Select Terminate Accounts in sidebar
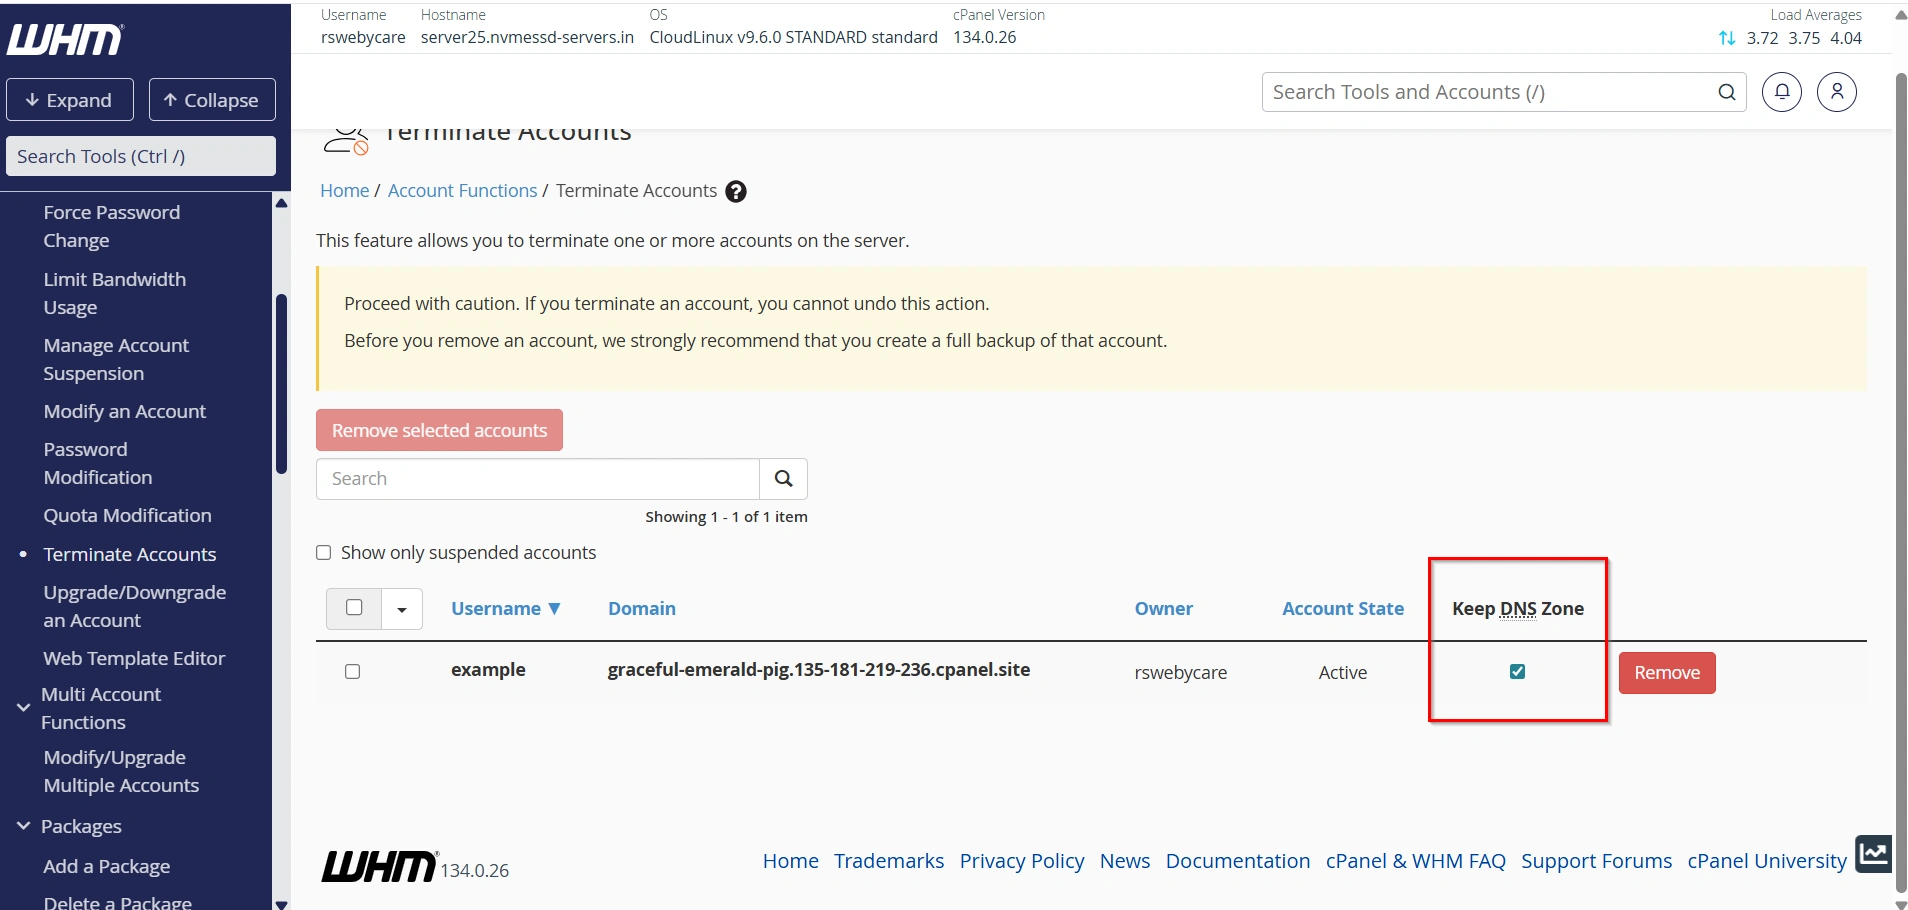The width and height of the screenshot is (1908, 910). (130, 554)
